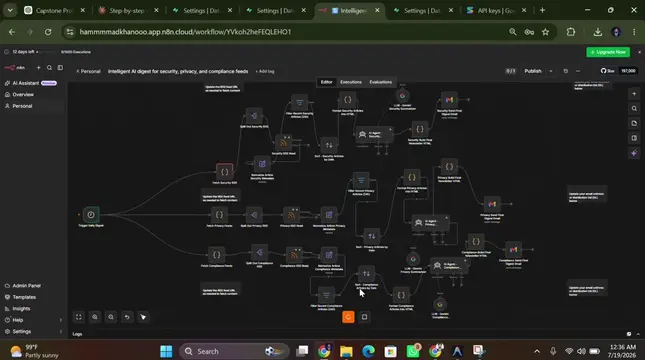Open the Filter Recent Security Articles node
Screen dimensions: 645x360
299,102
